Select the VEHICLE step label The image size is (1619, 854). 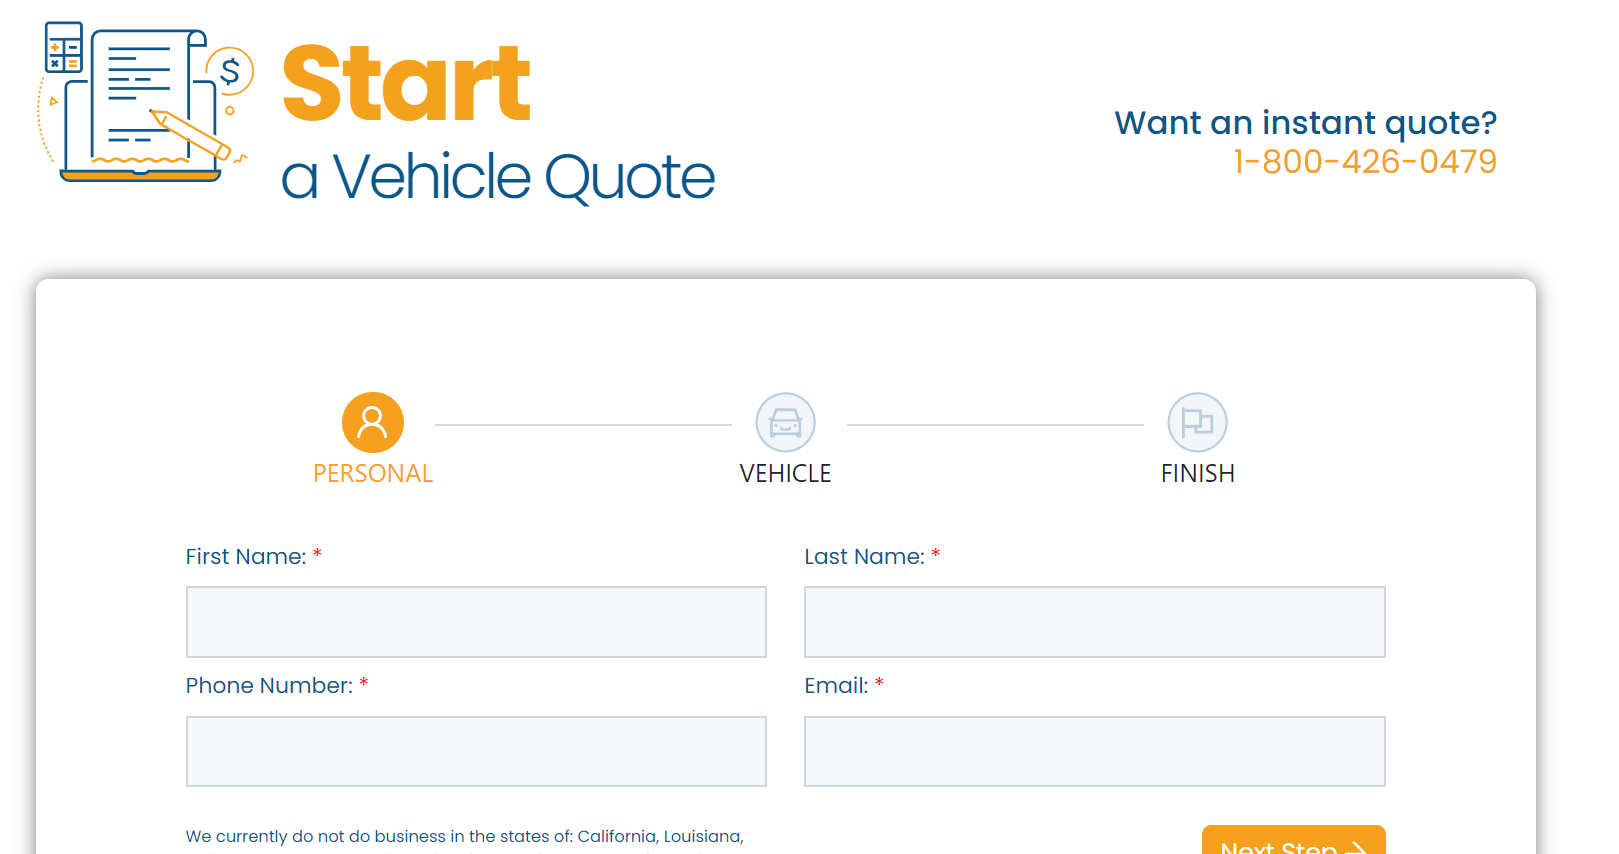click(785, 473)
